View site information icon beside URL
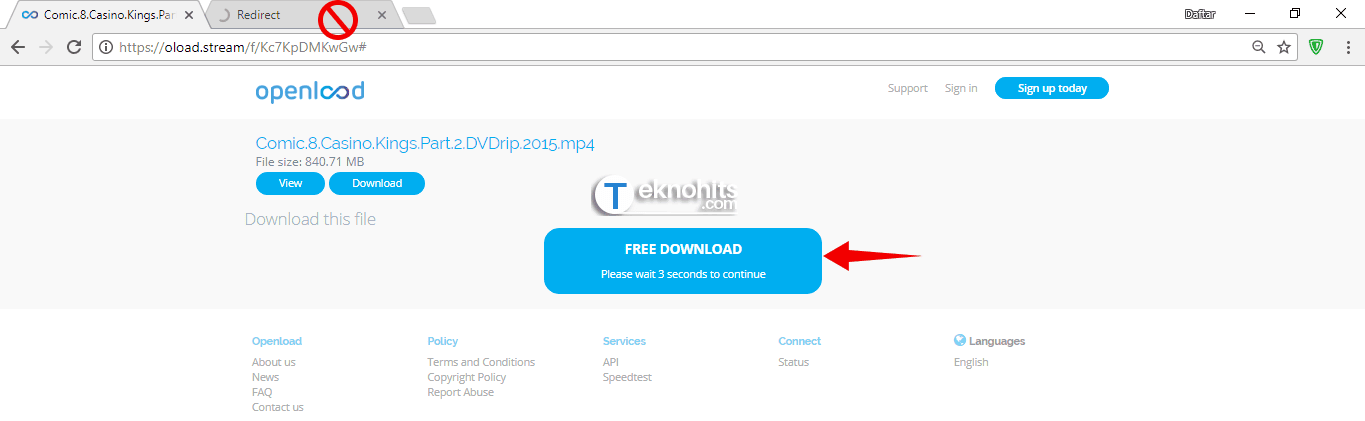1365x421 pixels. pyautogui.click(x=106, y=47)
